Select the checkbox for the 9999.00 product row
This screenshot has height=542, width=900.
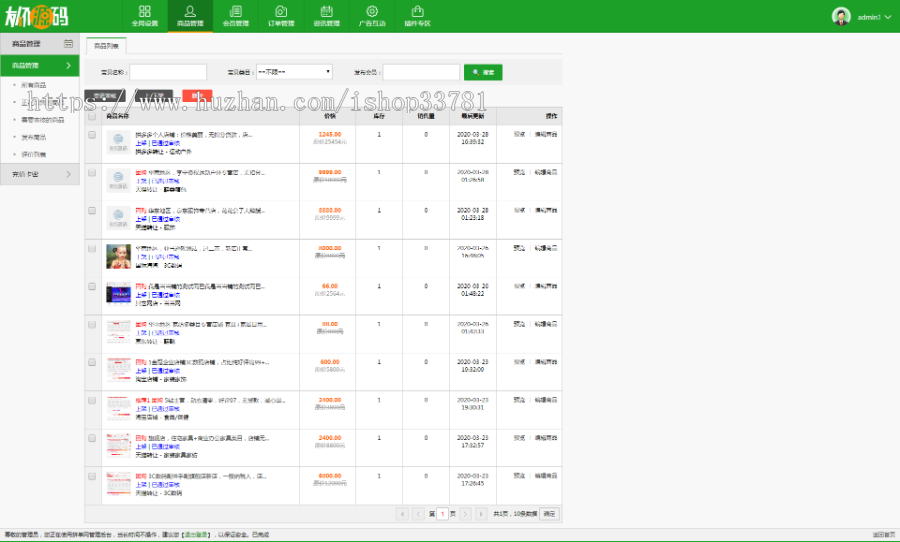point(92,173)
